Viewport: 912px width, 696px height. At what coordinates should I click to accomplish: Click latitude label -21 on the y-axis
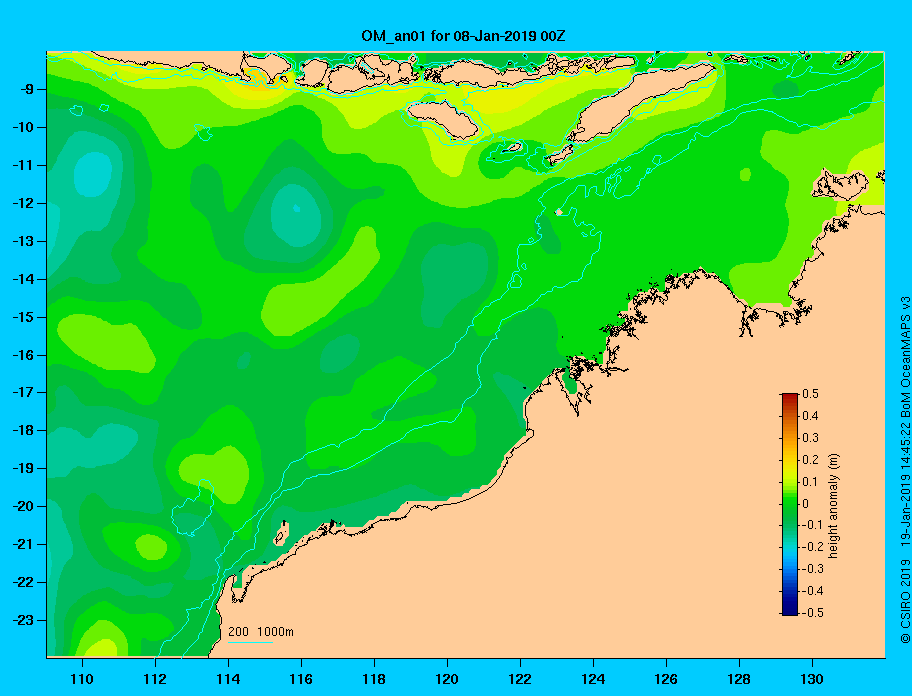22,545
